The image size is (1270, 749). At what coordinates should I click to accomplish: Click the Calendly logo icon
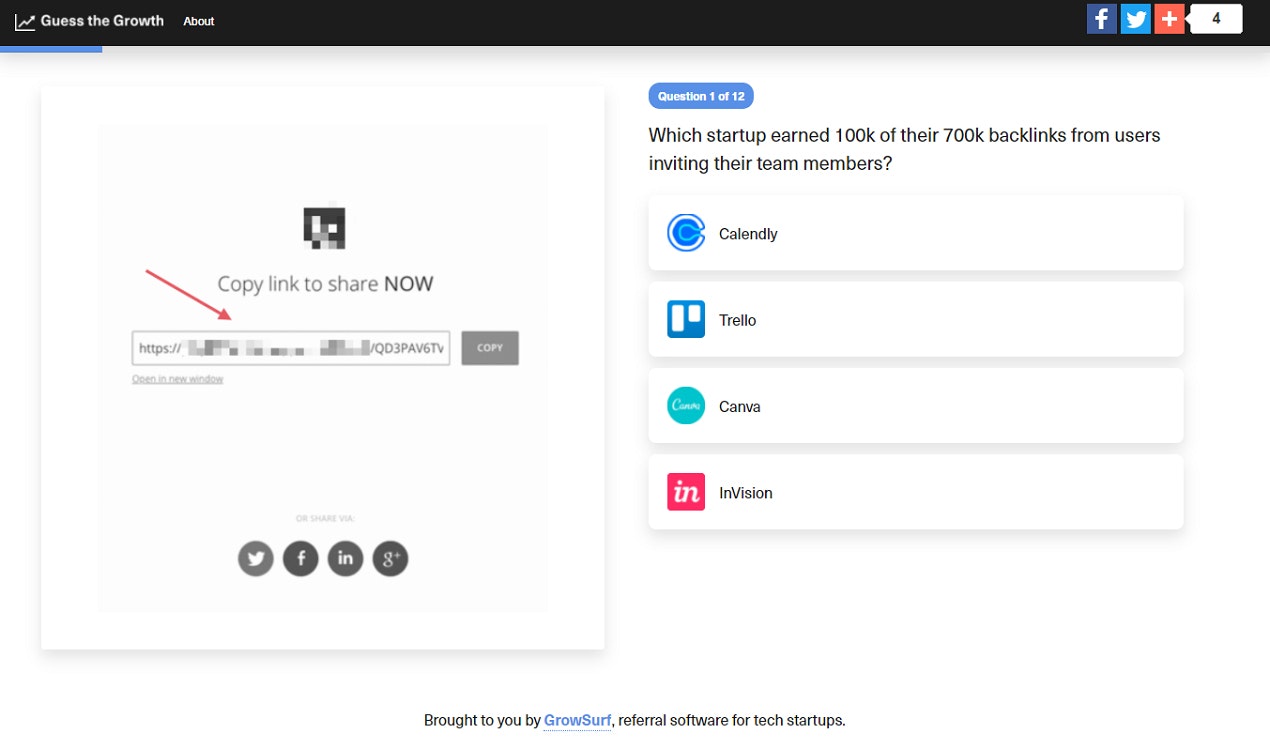pos(686,233)
